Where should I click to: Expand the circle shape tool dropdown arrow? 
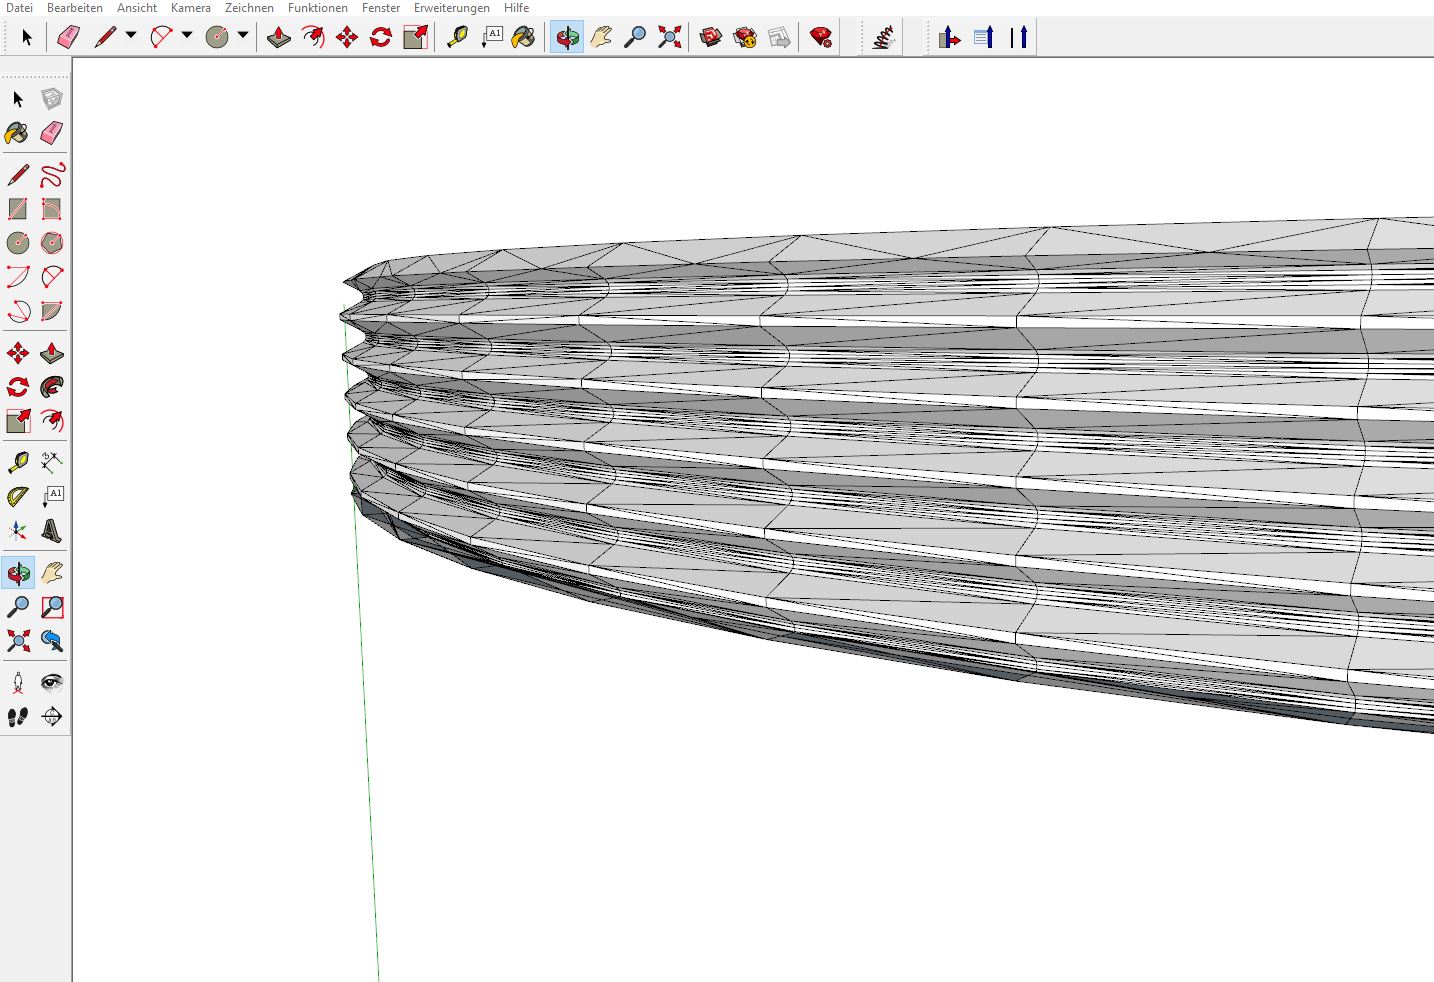[x=243, y=36]
